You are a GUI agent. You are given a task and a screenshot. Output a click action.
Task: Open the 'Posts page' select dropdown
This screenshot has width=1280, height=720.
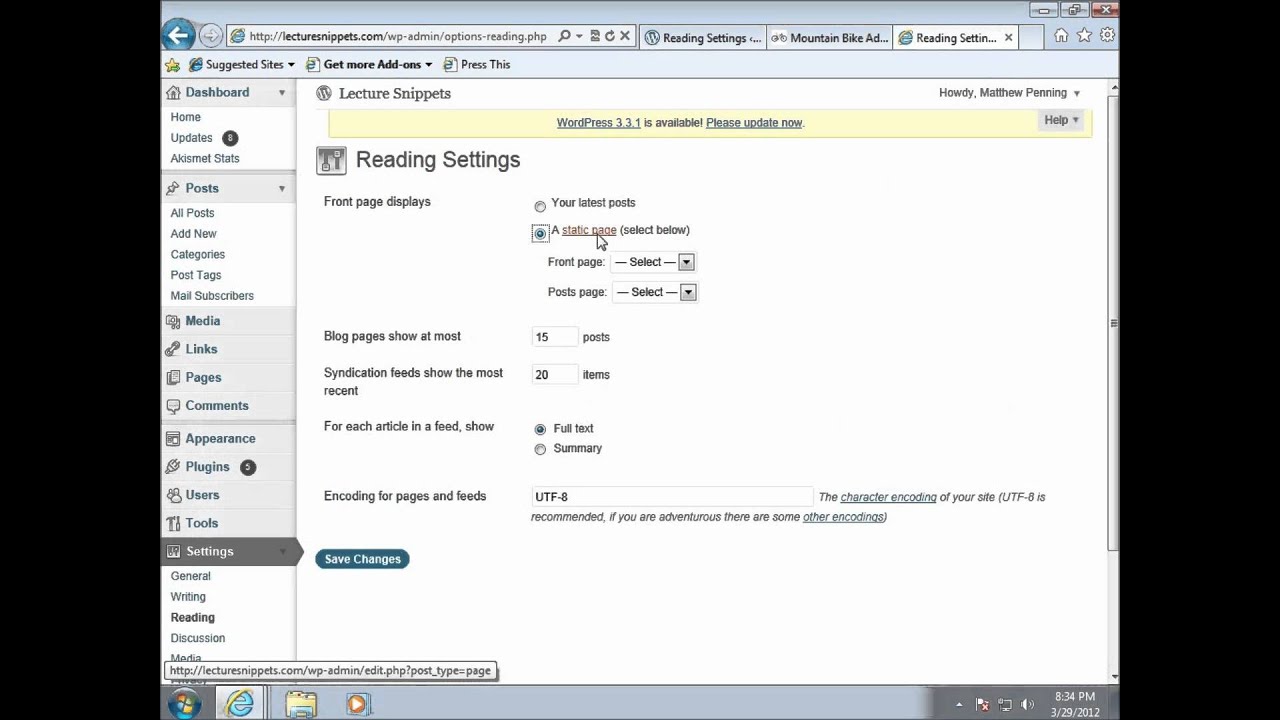coord(654,292)
